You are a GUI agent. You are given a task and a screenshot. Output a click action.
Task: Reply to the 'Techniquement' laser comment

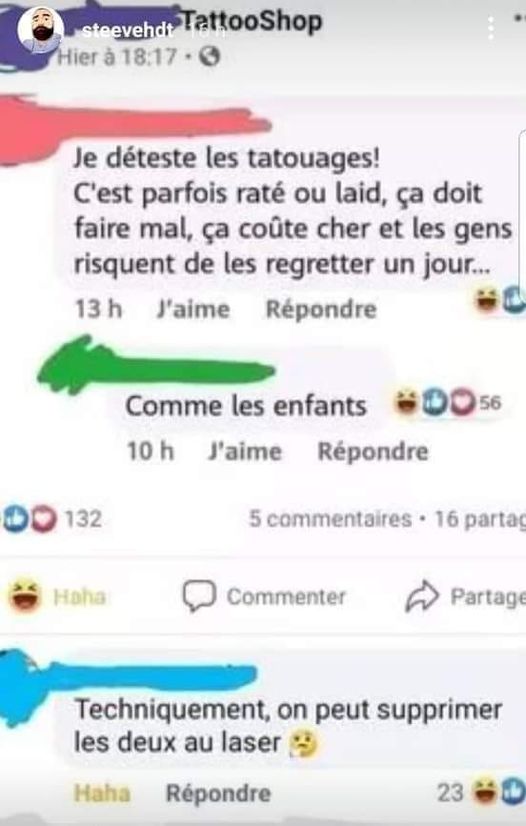[219, 793]
